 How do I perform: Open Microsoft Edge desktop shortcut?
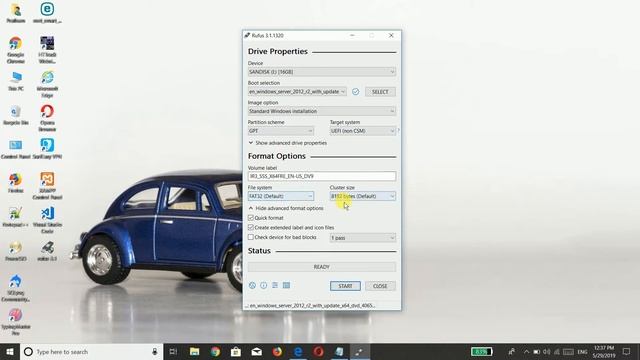[47, 84]
